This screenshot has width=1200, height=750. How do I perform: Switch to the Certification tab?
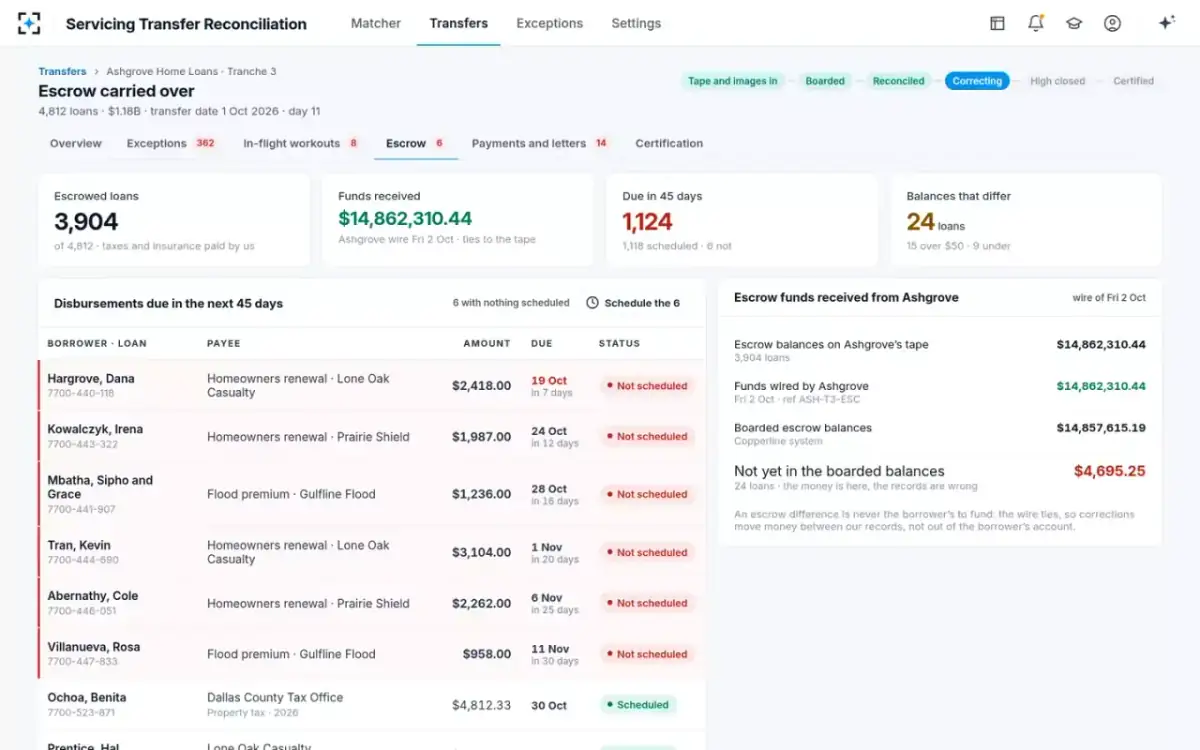pyautogui.click(x=669, y=143)
